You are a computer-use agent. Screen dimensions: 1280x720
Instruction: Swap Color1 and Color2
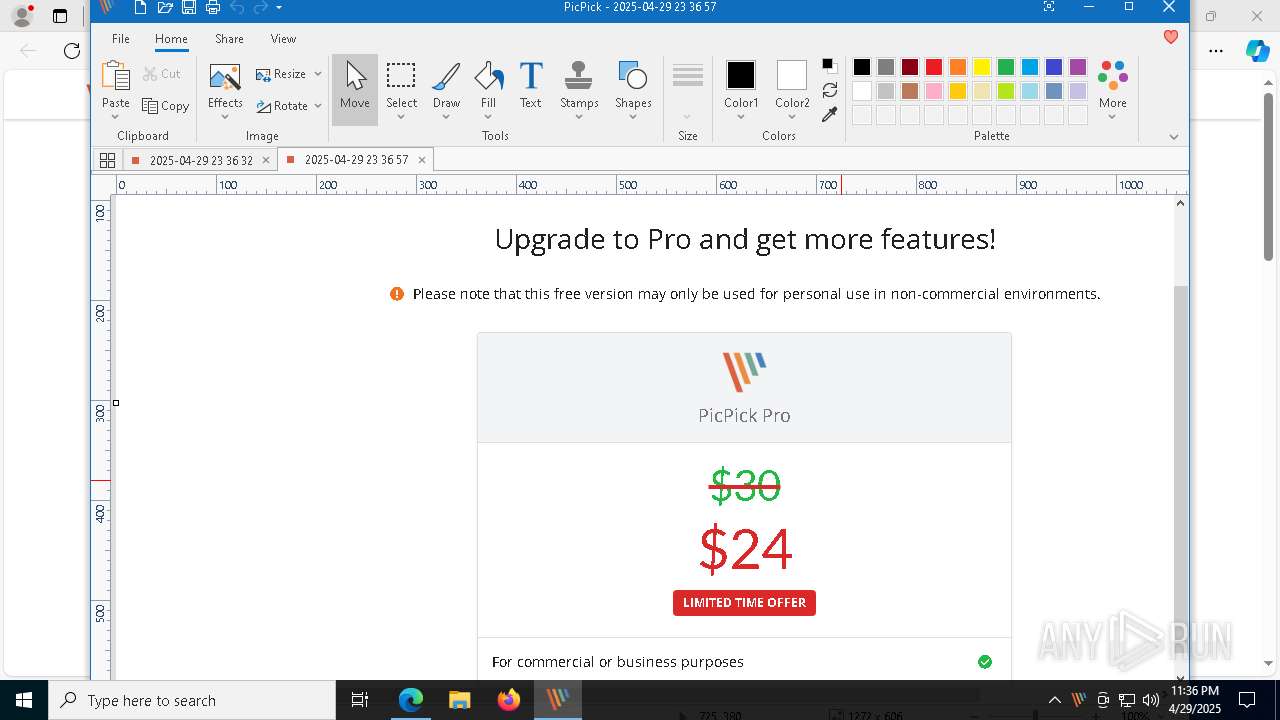(830, 90)
